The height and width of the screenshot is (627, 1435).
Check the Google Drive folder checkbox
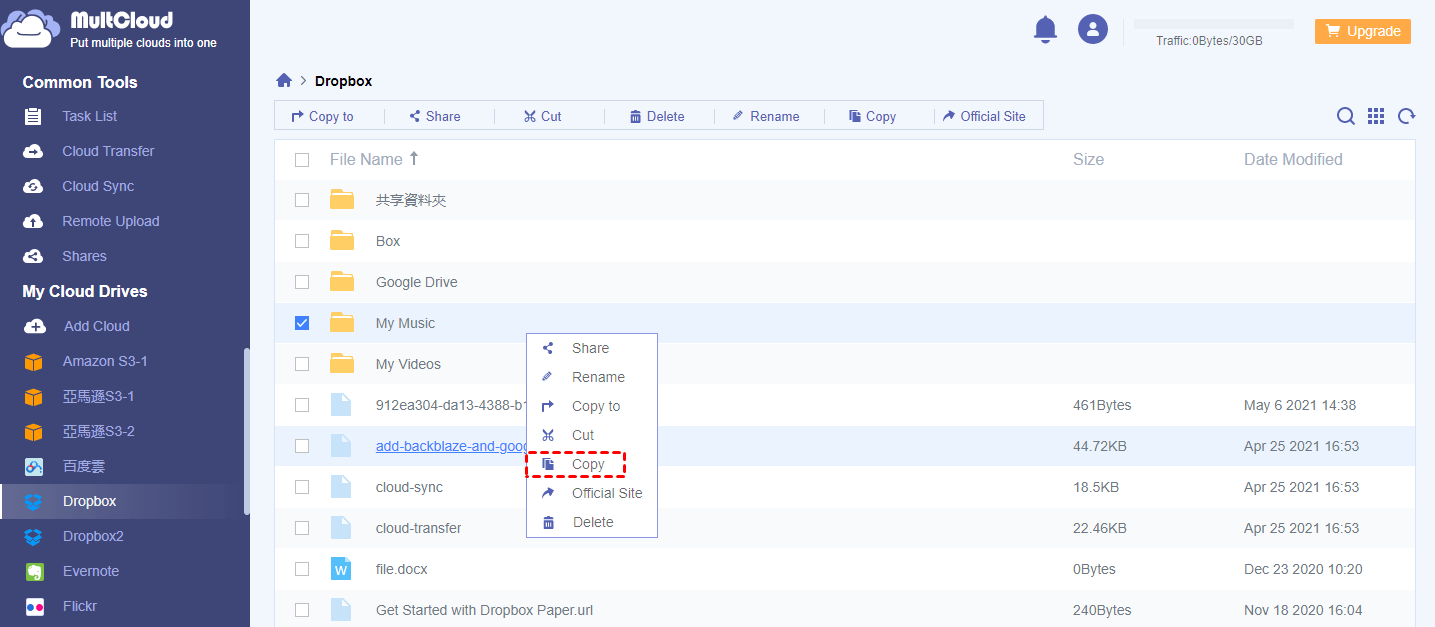[302, 282]
